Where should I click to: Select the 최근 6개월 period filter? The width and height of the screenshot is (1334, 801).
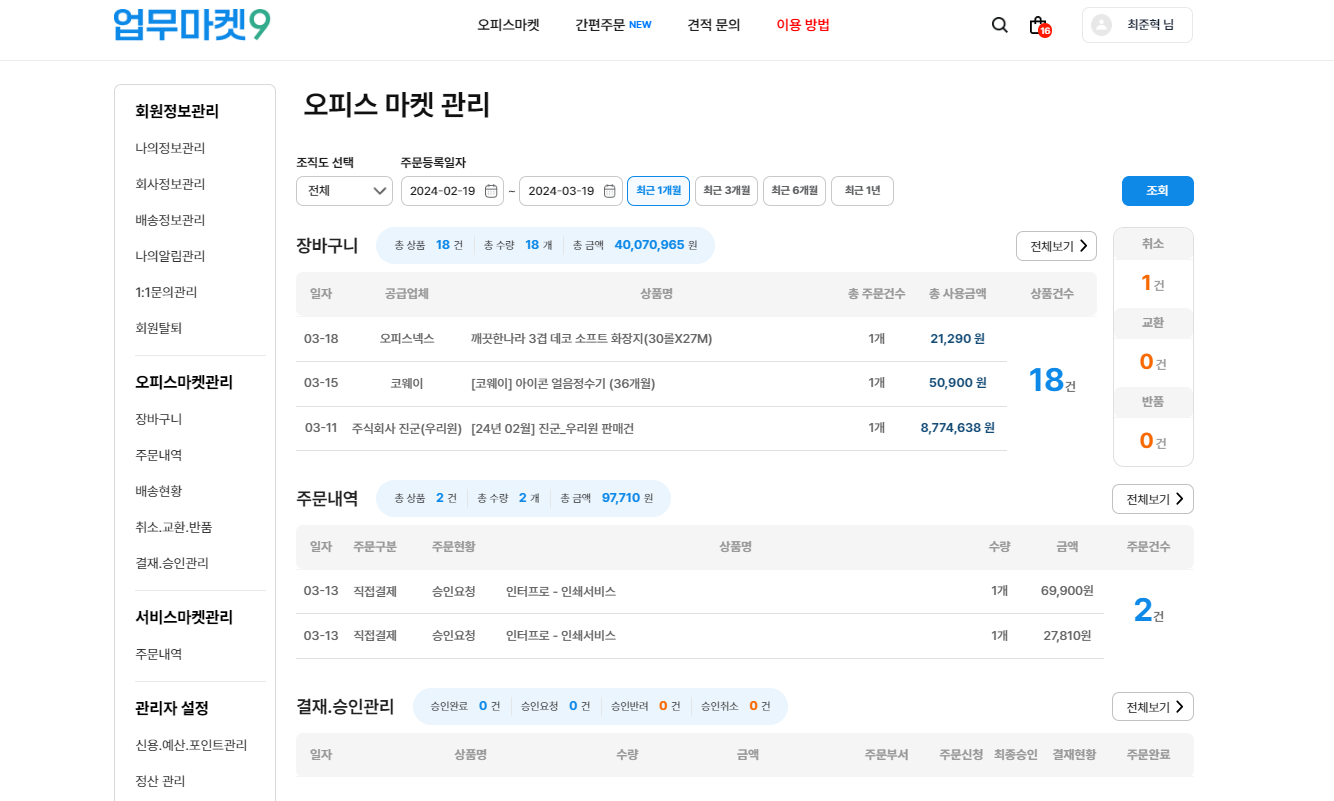(x=794, y=191)
